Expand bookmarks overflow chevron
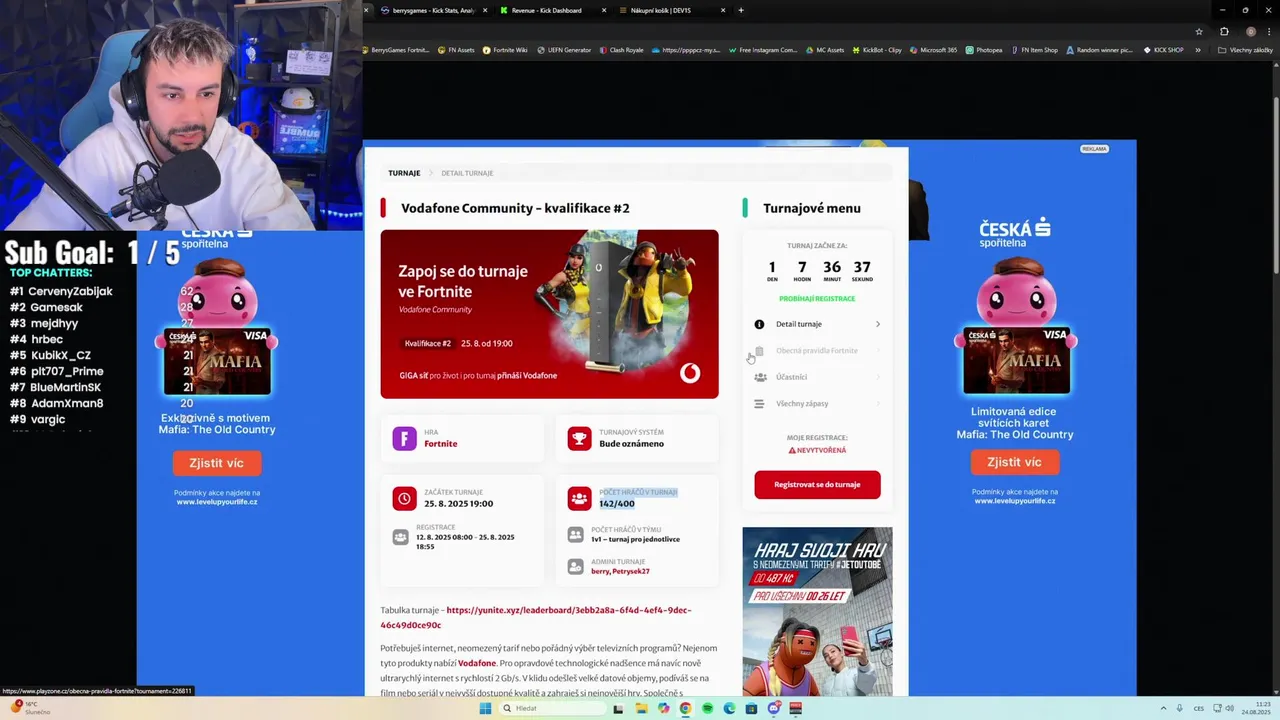 click(1198, 50)
